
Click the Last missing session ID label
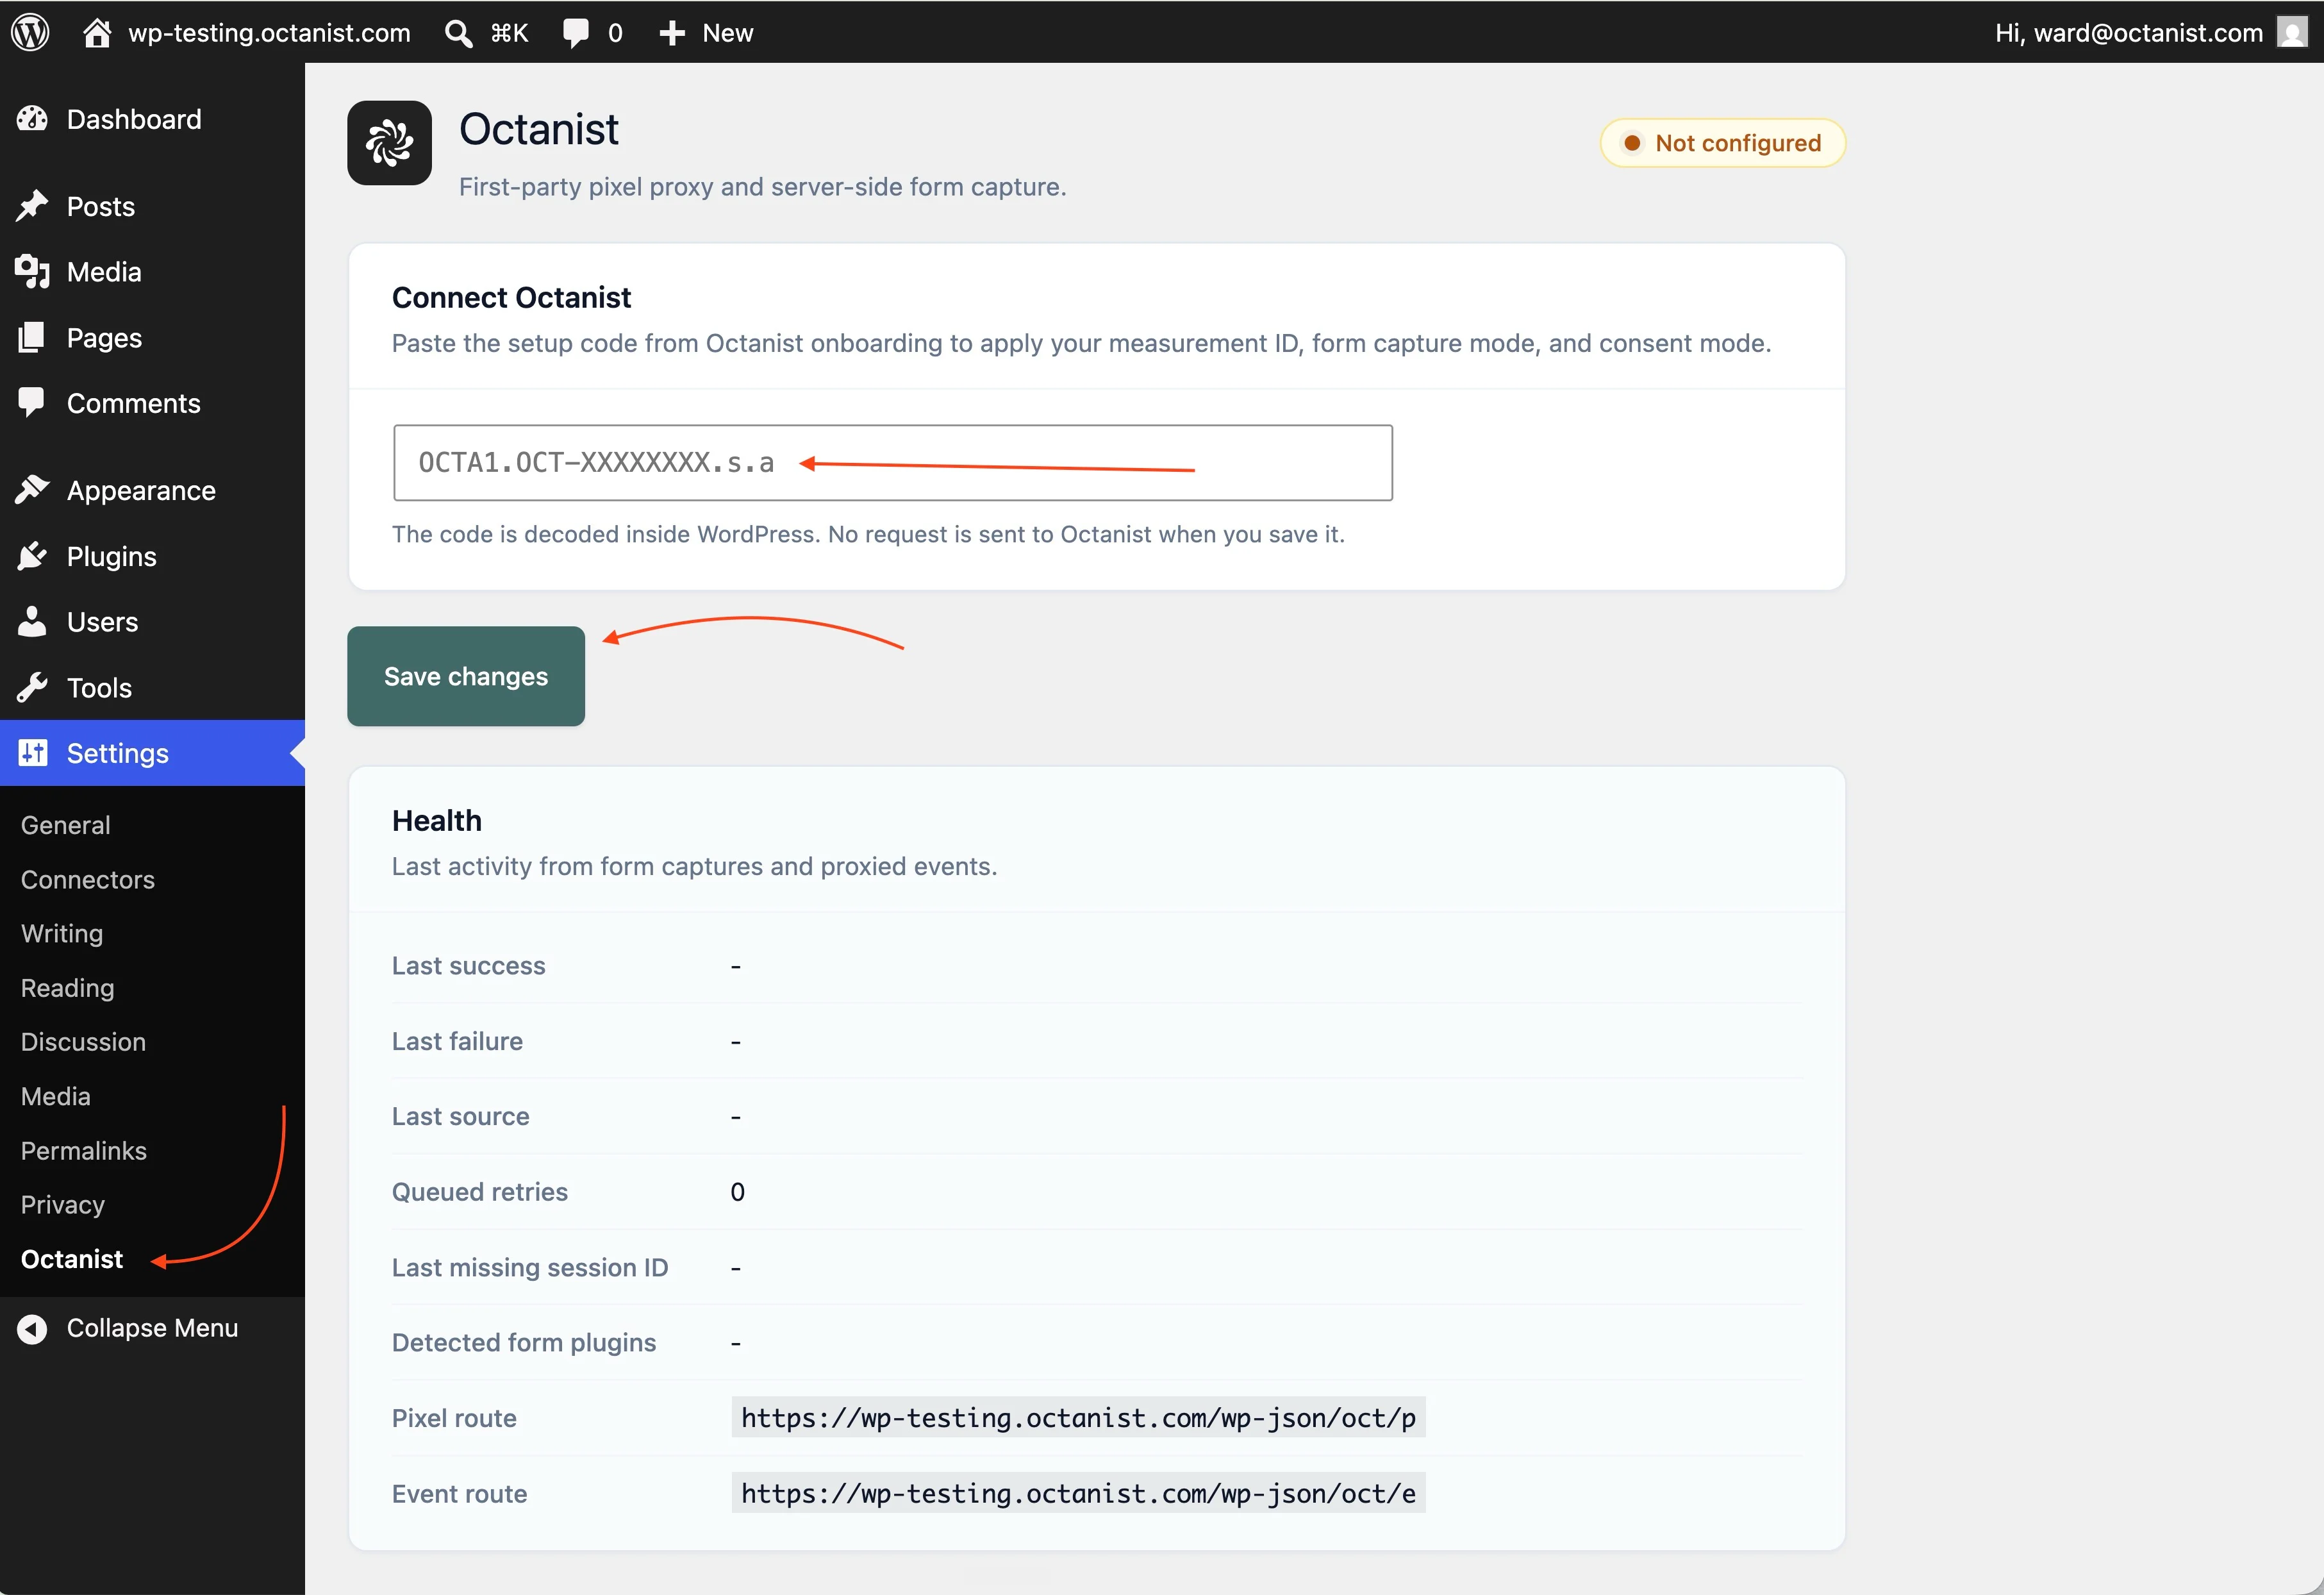coord(529,1267)
